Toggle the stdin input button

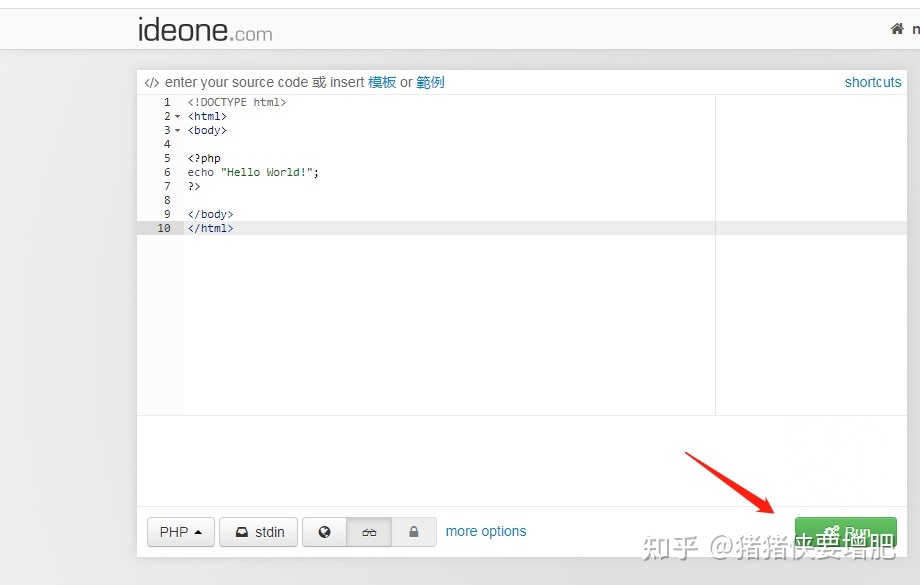click(259, 532)
